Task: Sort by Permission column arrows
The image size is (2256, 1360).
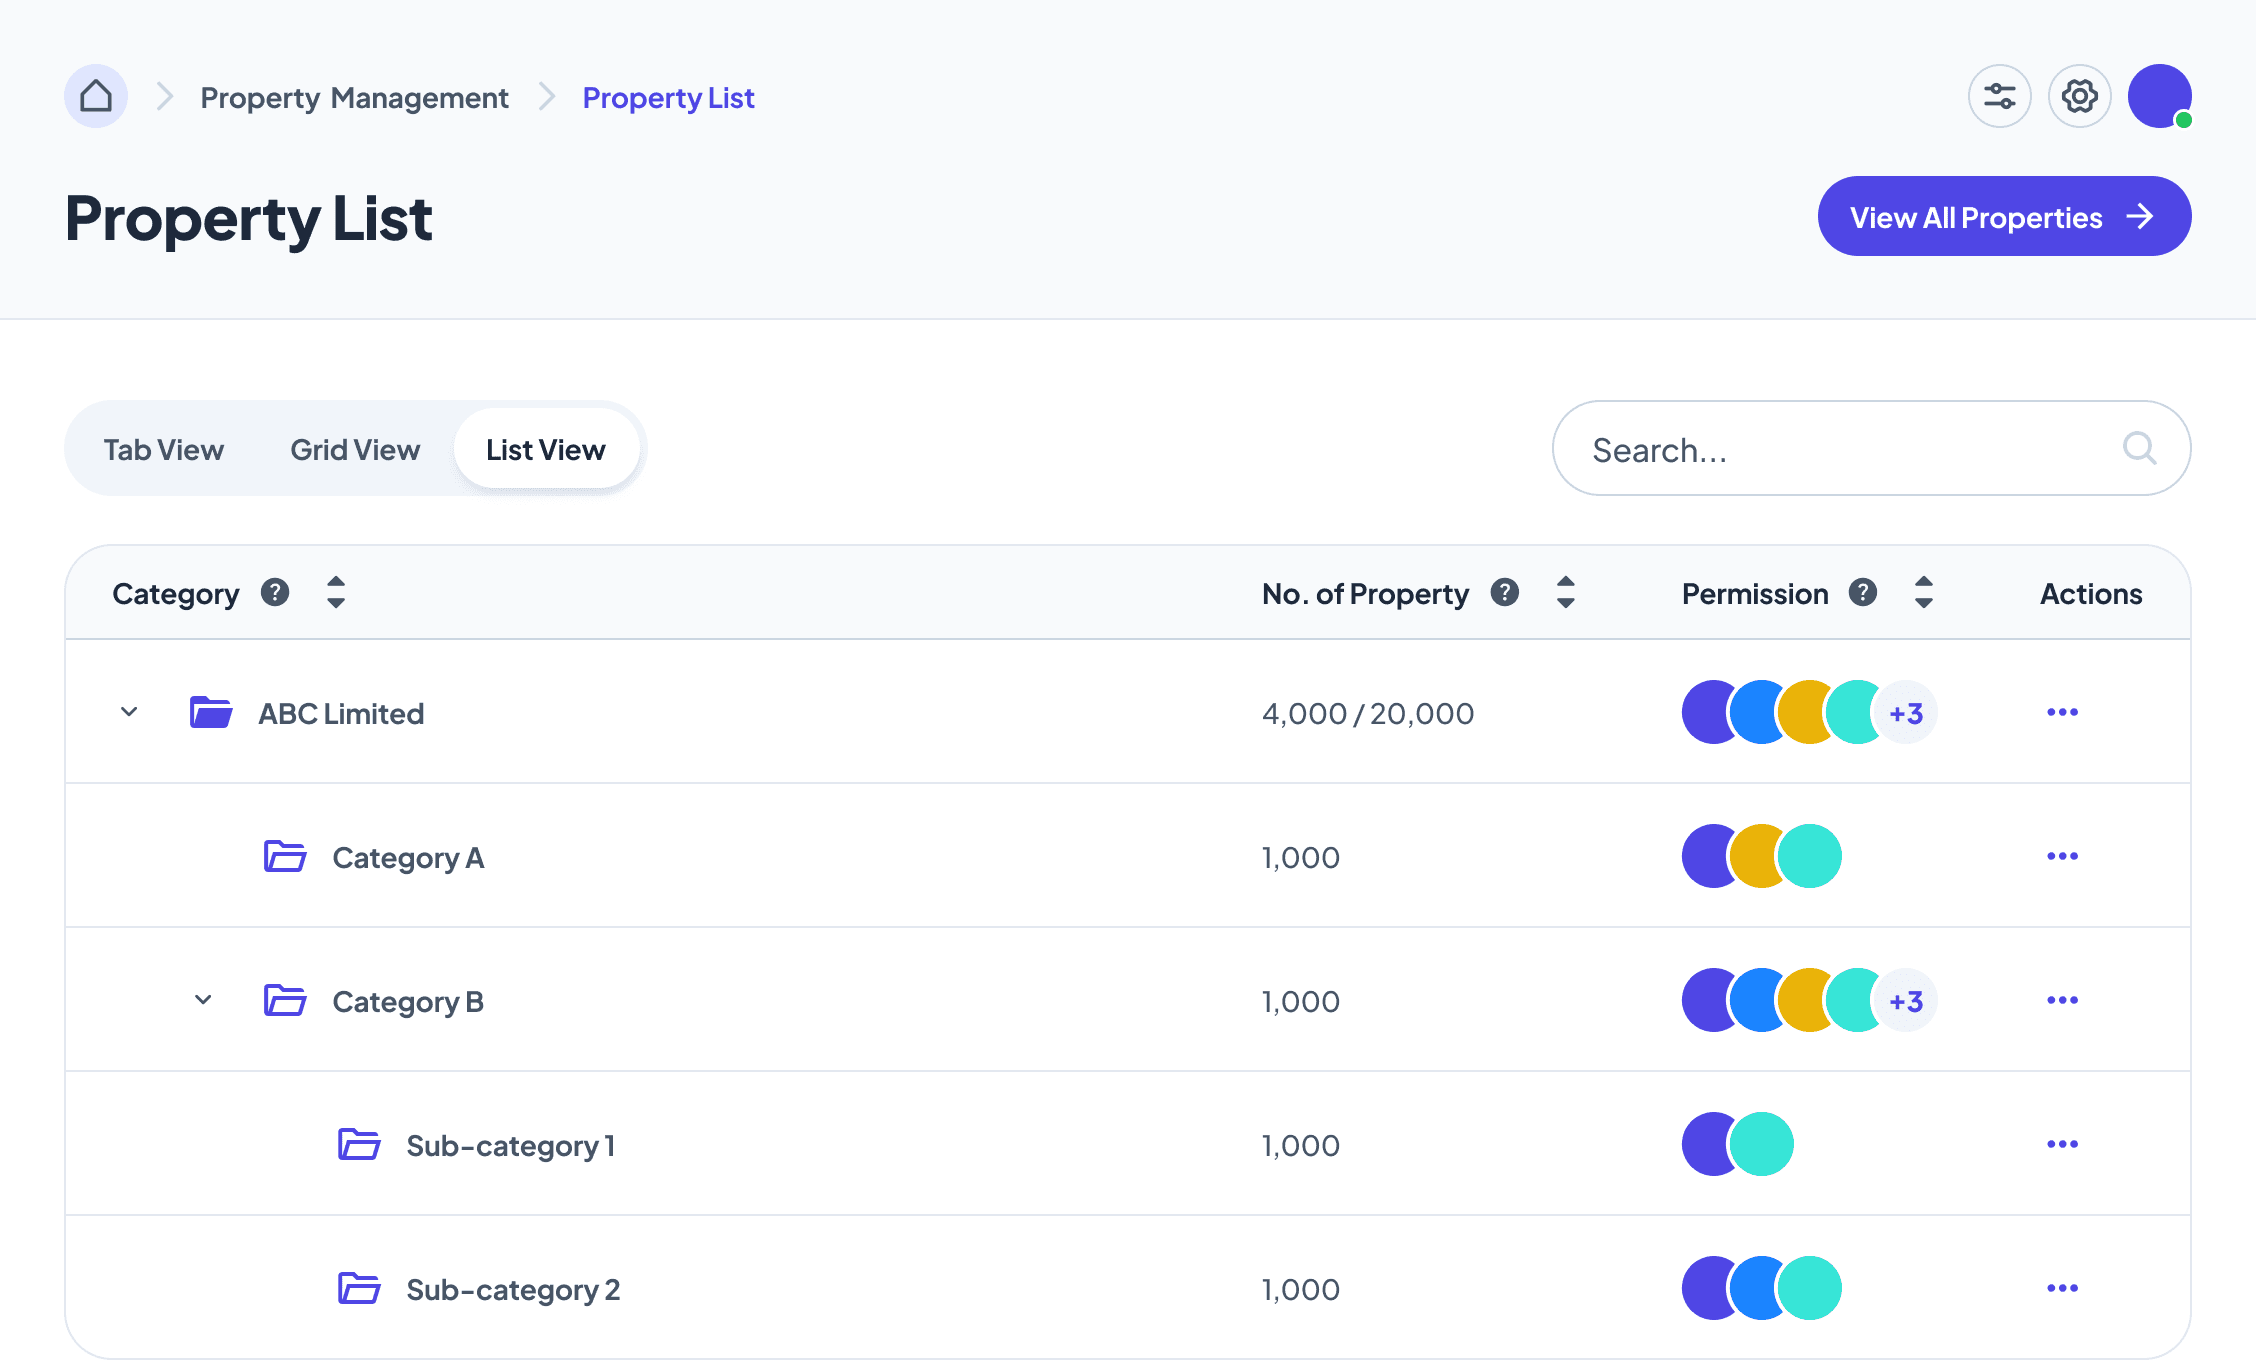Action: click(1923, 593)
